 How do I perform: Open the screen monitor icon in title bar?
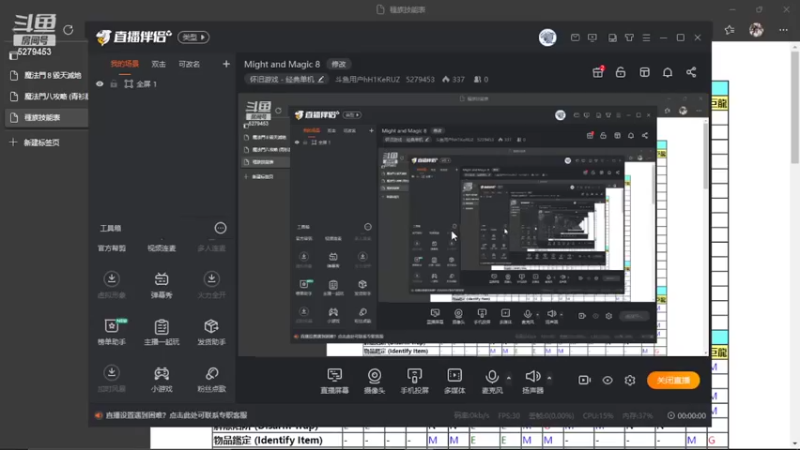[x=592, y=38]
